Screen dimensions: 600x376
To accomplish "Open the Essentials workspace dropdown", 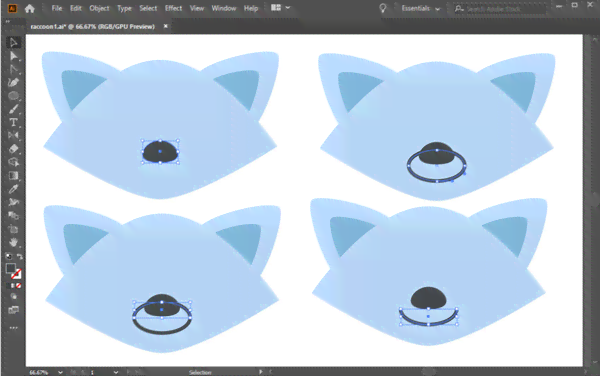I will click(x=421, y=8).
